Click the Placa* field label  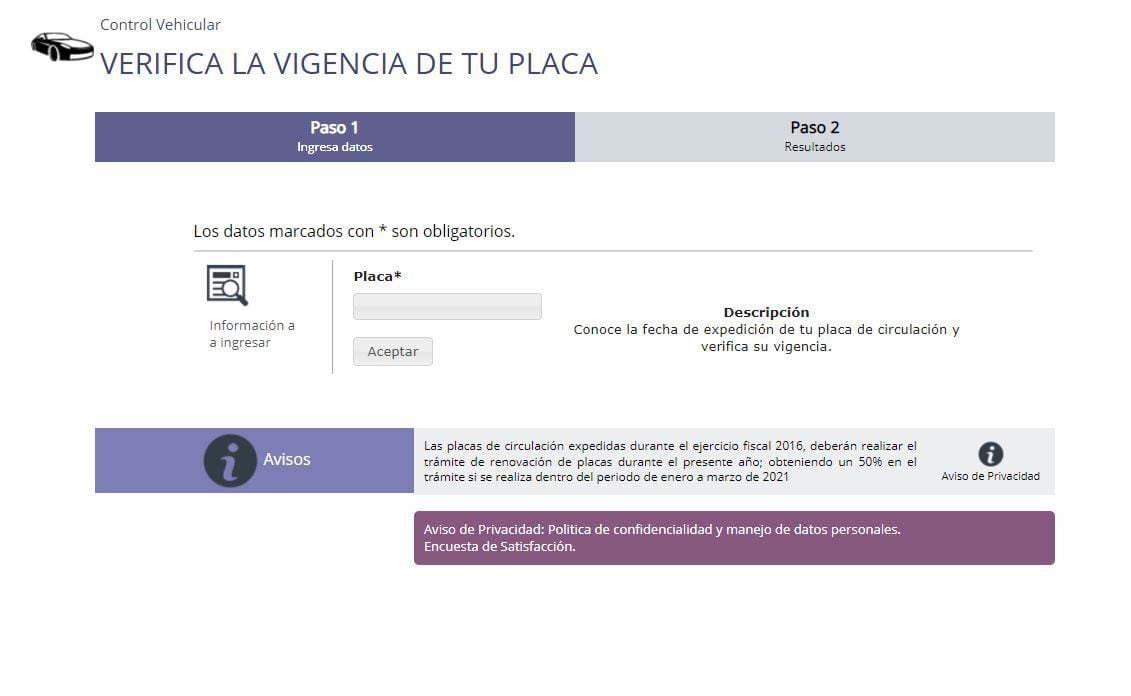(377, 277)
